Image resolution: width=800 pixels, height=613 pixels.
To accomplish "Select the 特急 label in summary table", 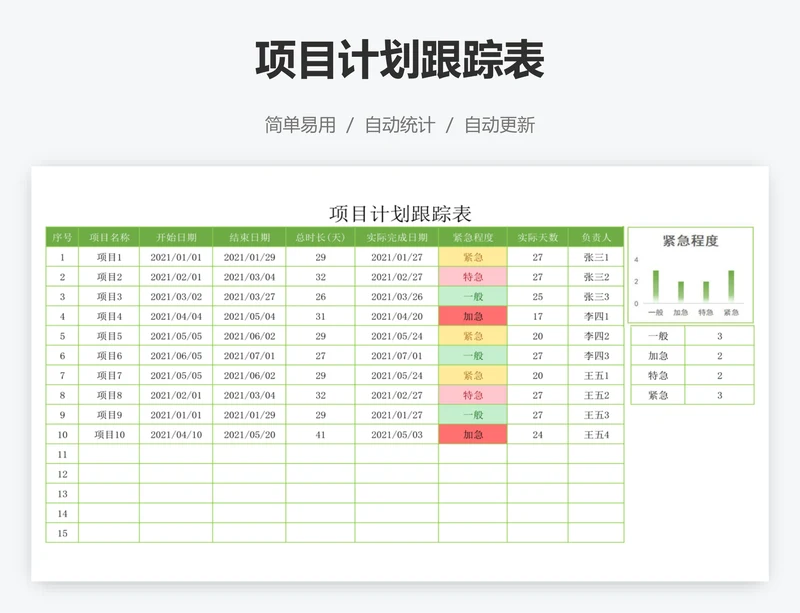I will click(x=658, y=376).
